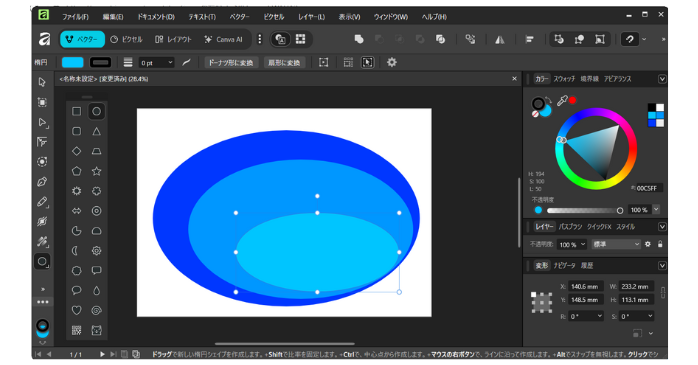The width and height of the screenshot is (698, 365).
Task: Choose the Diamond shape
Action: point(77,151)
